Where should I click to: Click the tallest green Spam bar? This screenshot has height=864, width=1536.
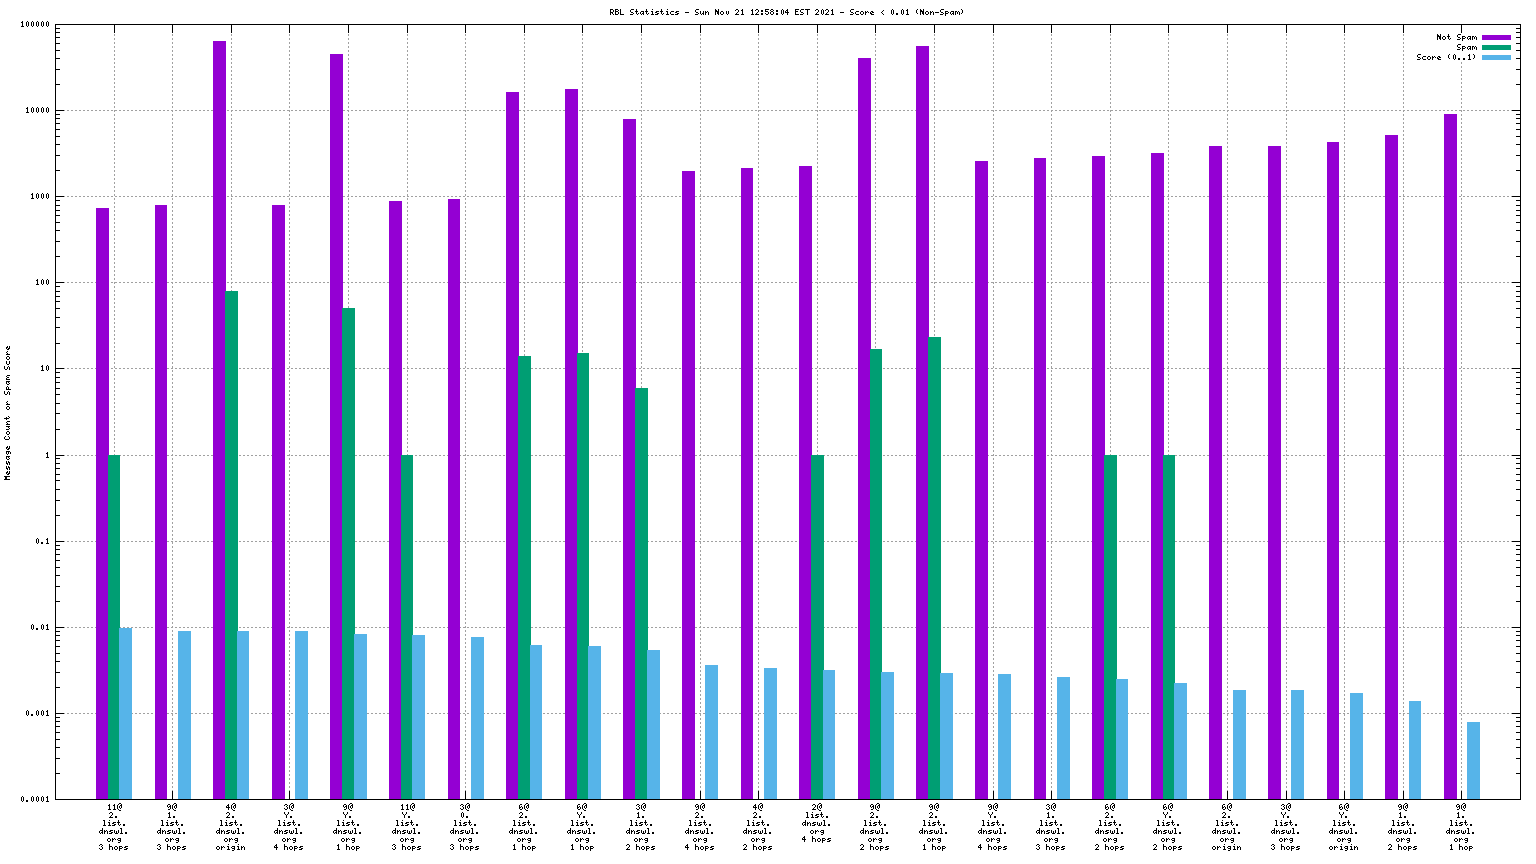[x=231, y=545]
